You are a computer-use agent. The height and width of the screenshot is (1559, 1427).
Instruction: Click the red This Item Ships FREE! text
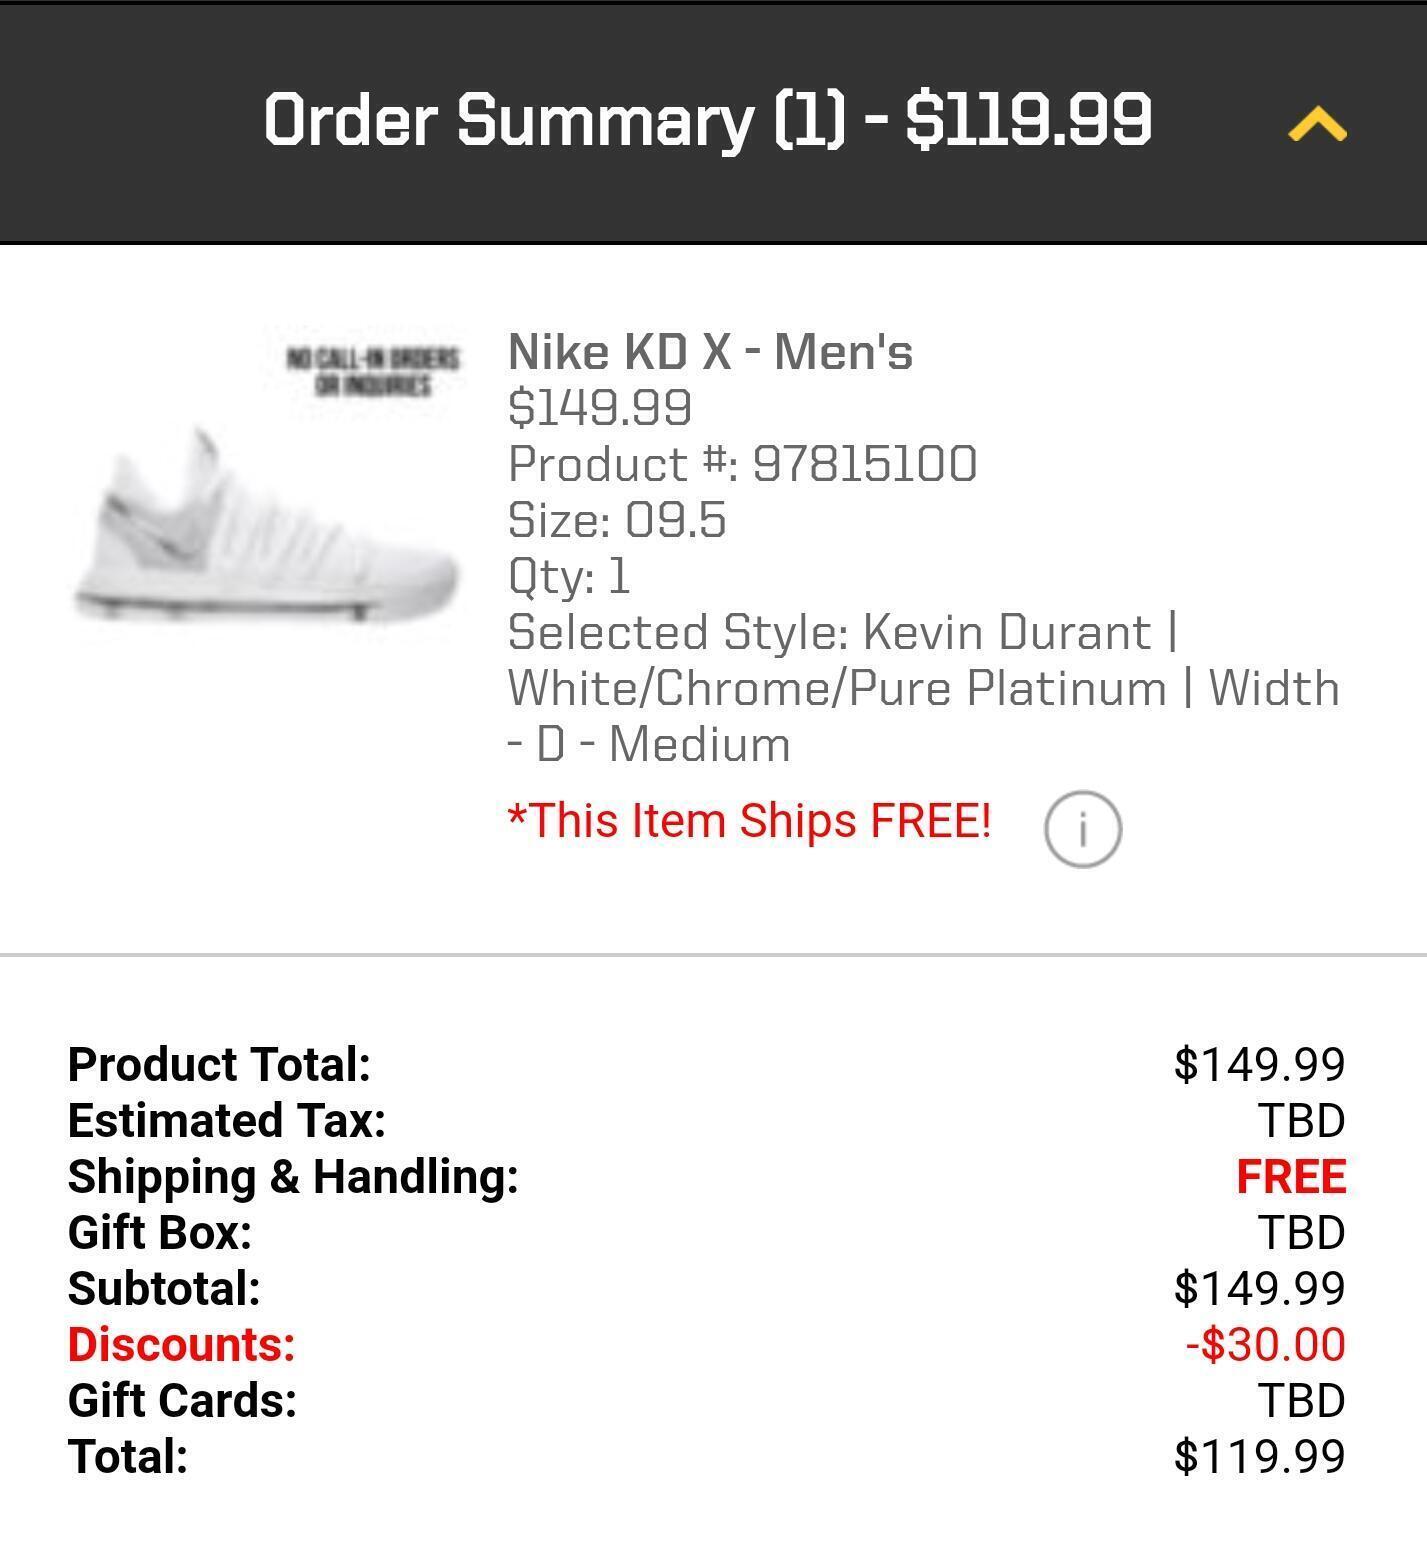coord(749,821)
